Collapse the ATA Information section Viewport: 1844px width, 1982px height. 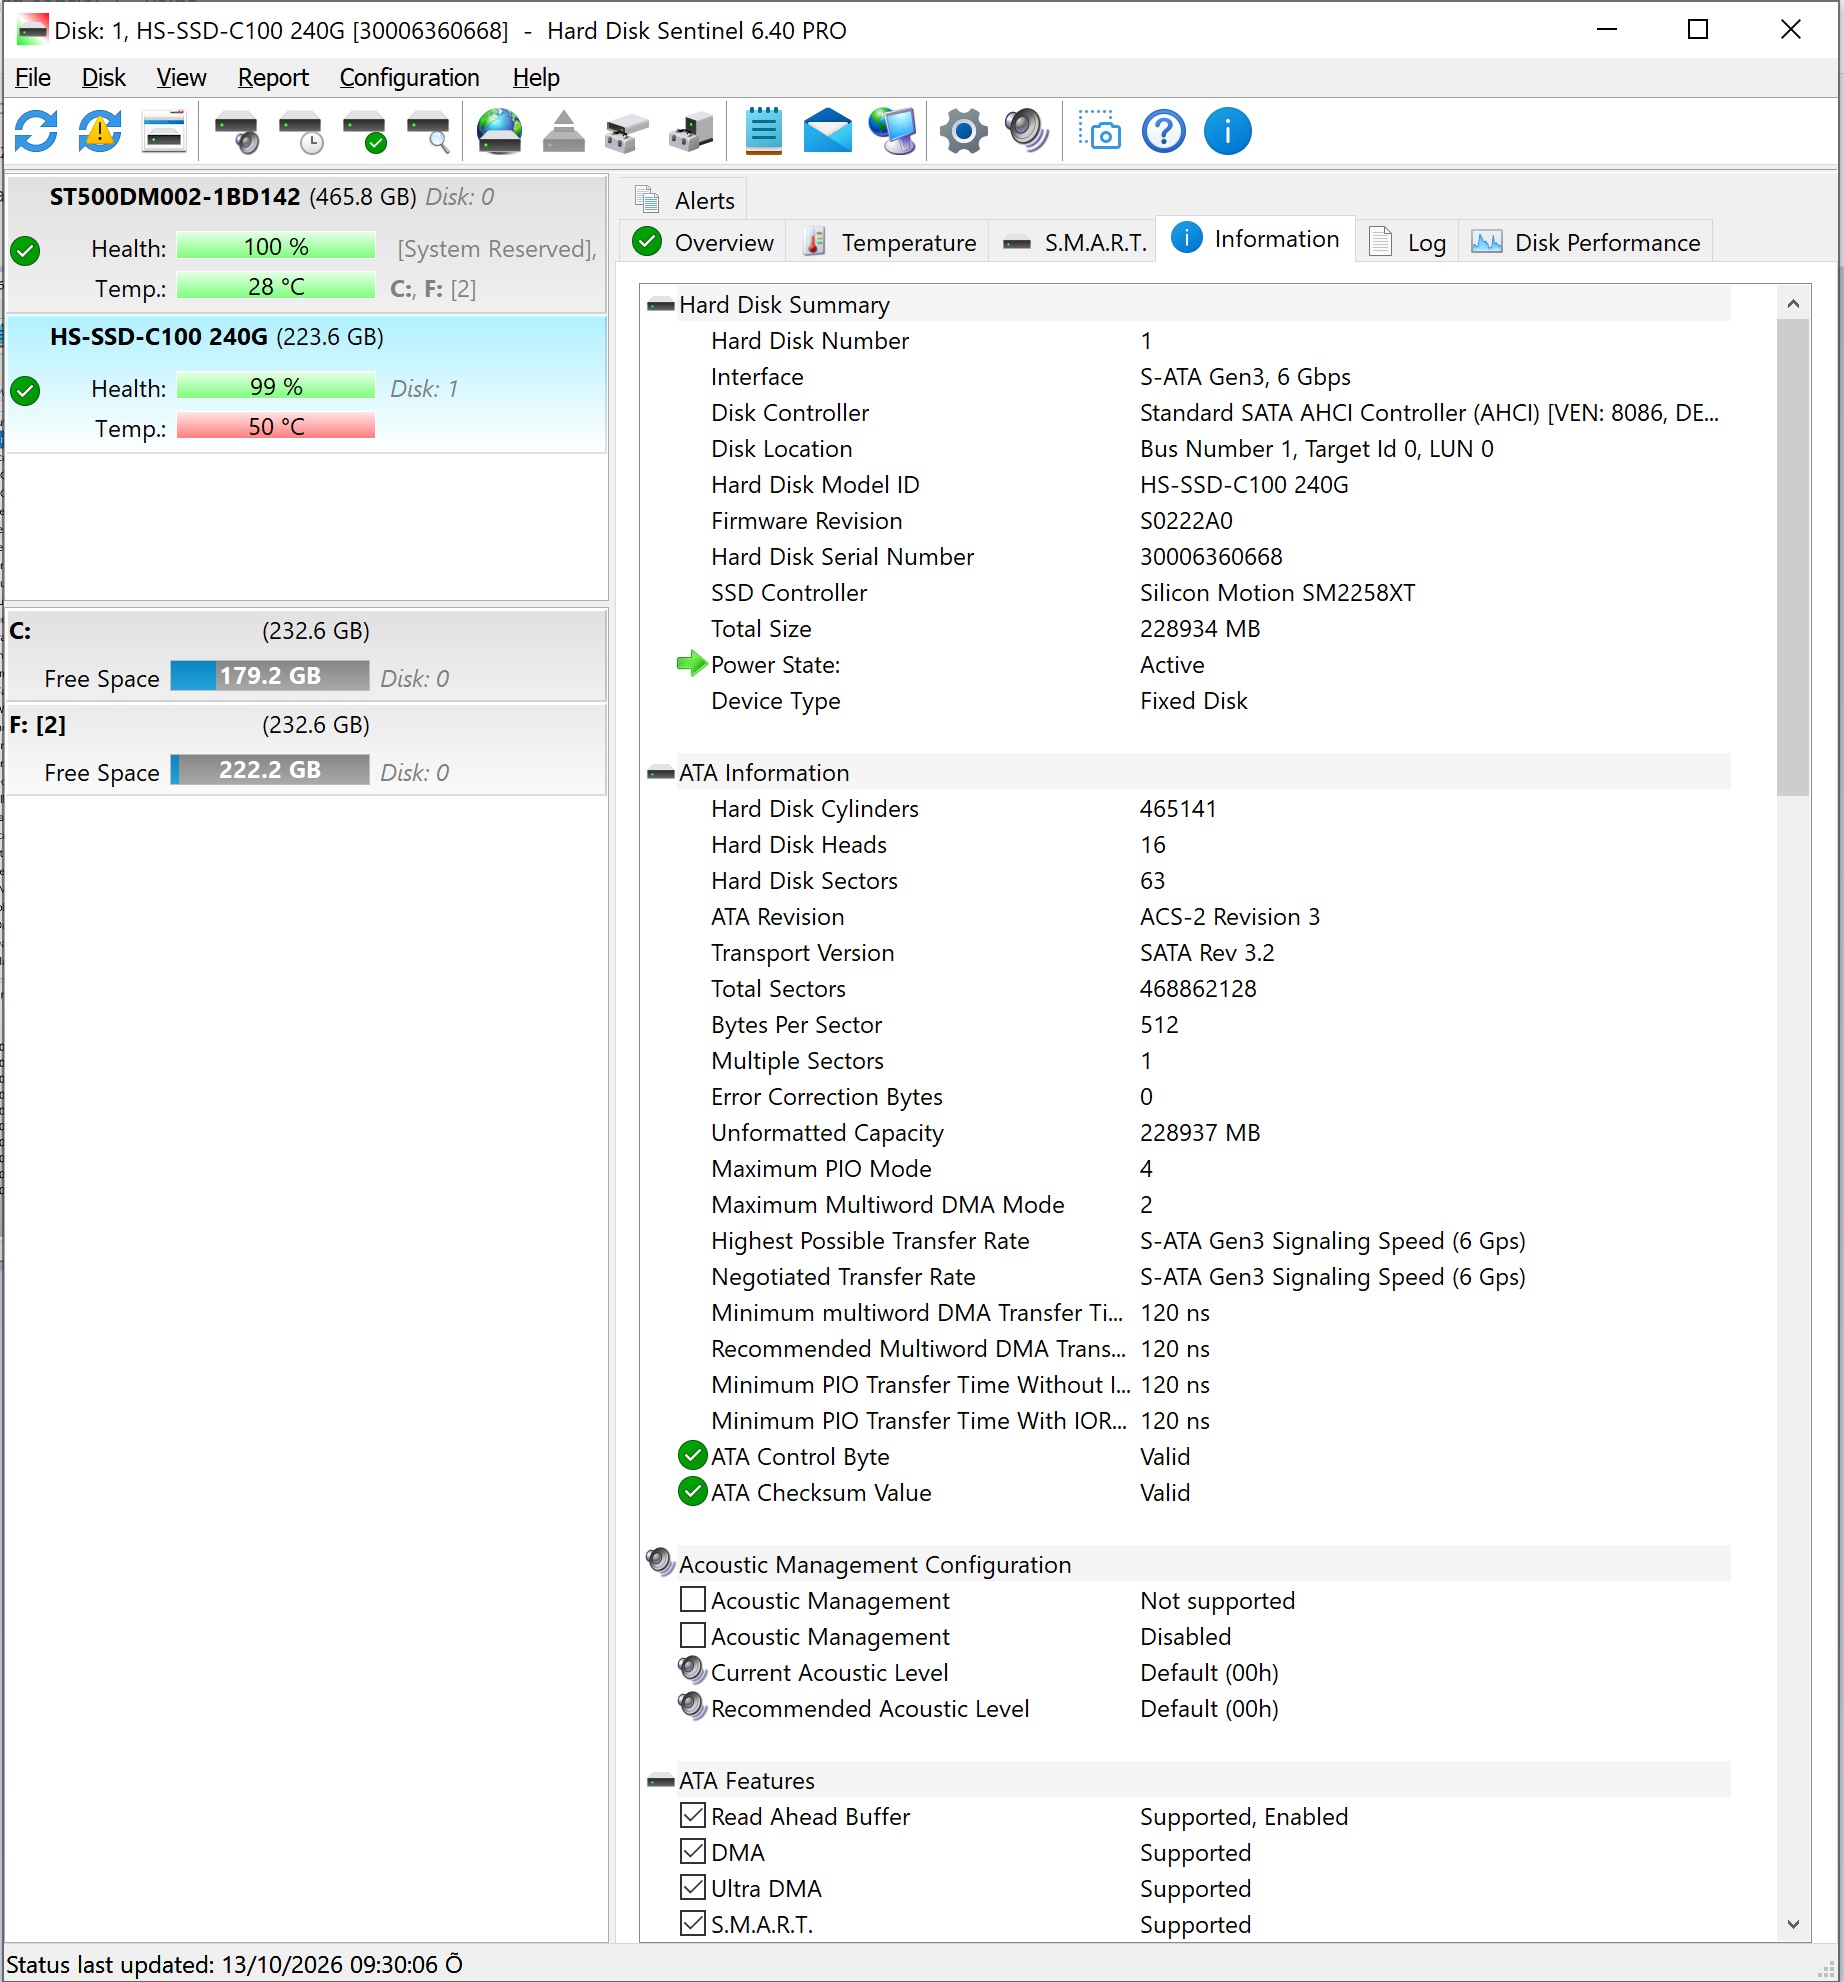(x=661, y=773)
